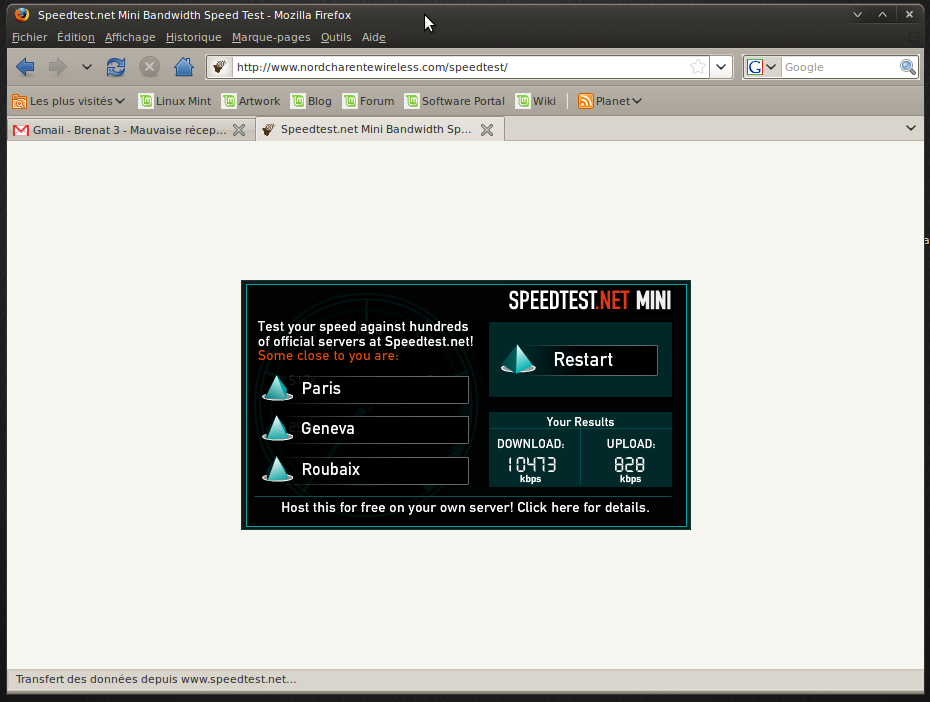Click the back navigation arrow
930x702 pixels.
coord(26,67)
